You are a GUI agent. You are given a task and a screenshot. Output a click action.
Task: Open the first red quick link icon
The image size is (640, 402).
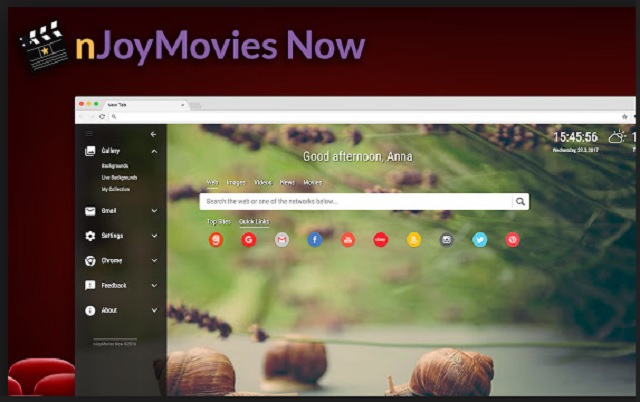click(216, 240)
